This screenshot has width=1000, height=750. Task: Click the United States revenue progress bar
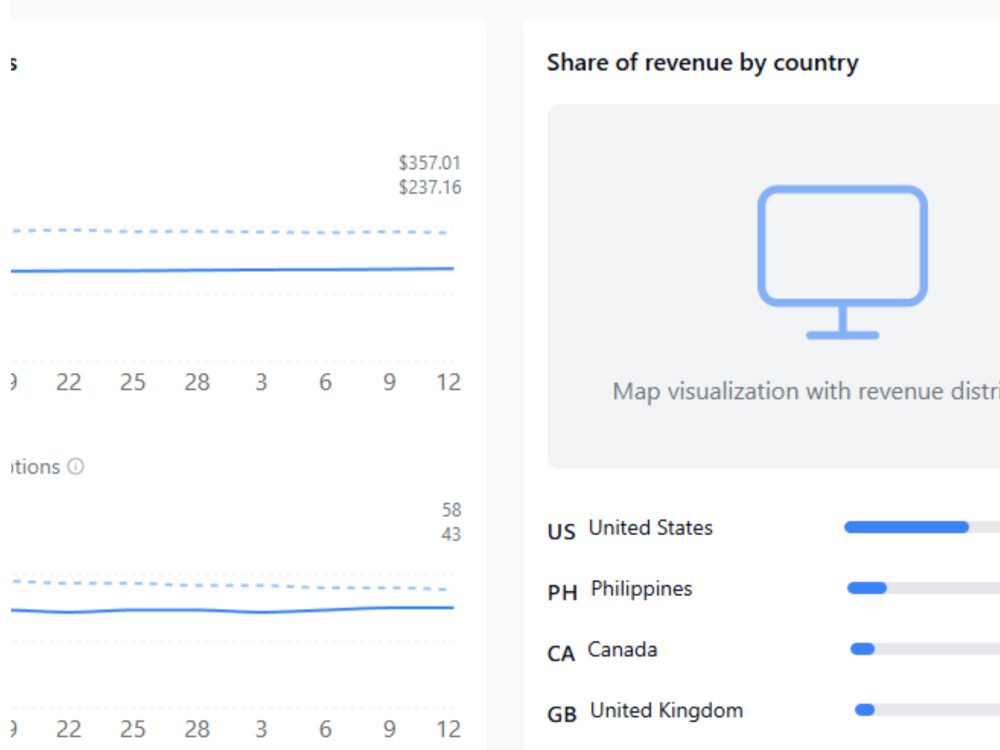coord(922,527)
